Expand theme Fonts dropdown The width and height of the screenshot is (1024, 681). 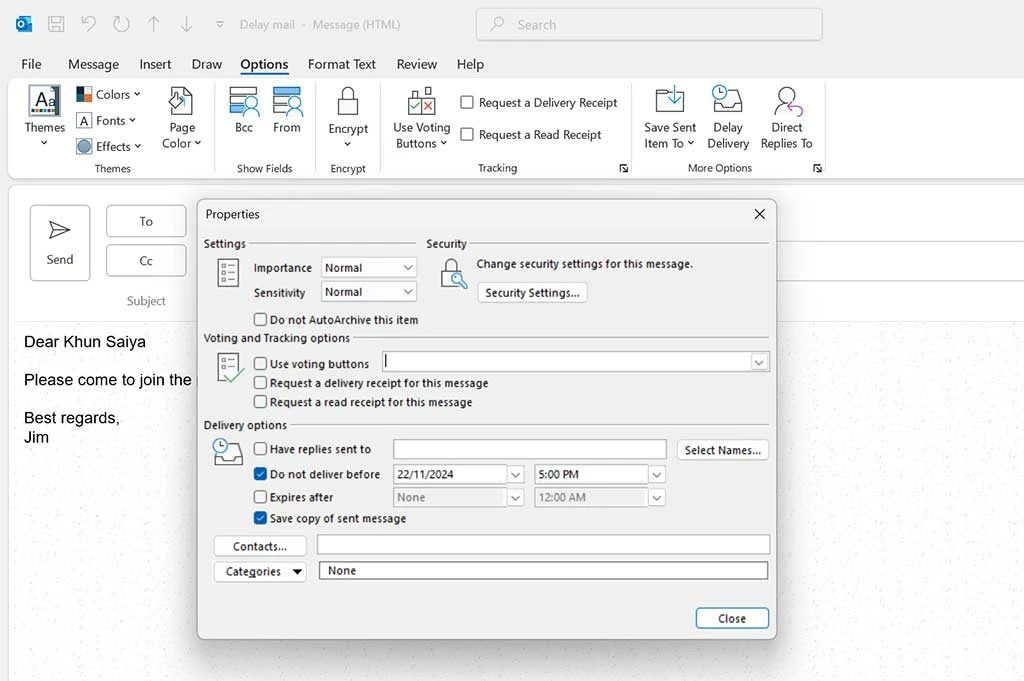[x=106, y=121]
